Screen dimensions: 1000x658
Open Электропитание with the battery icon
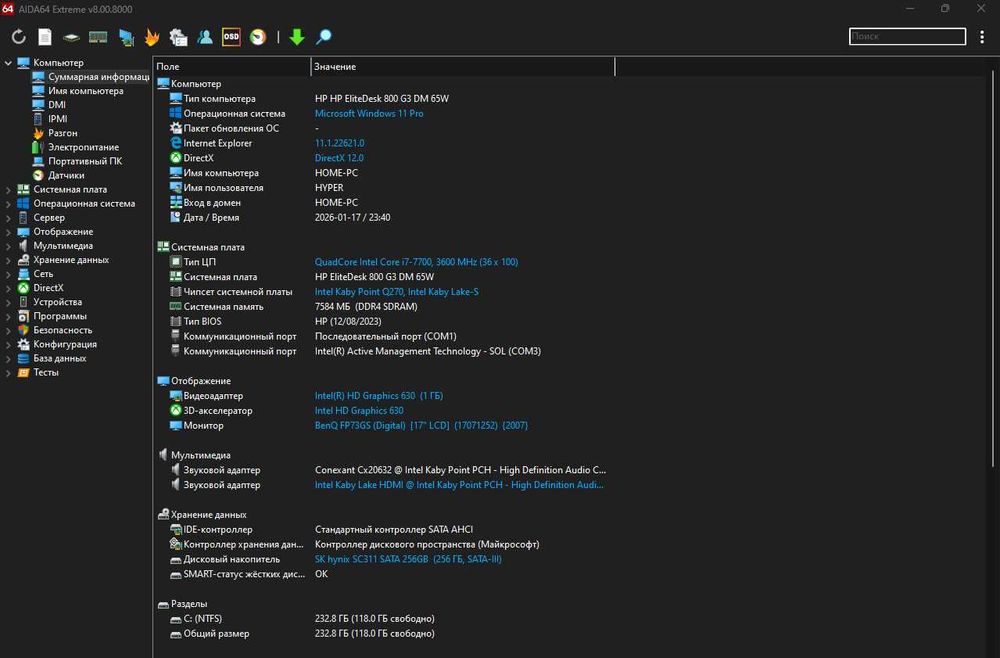[x=76, y=147]
